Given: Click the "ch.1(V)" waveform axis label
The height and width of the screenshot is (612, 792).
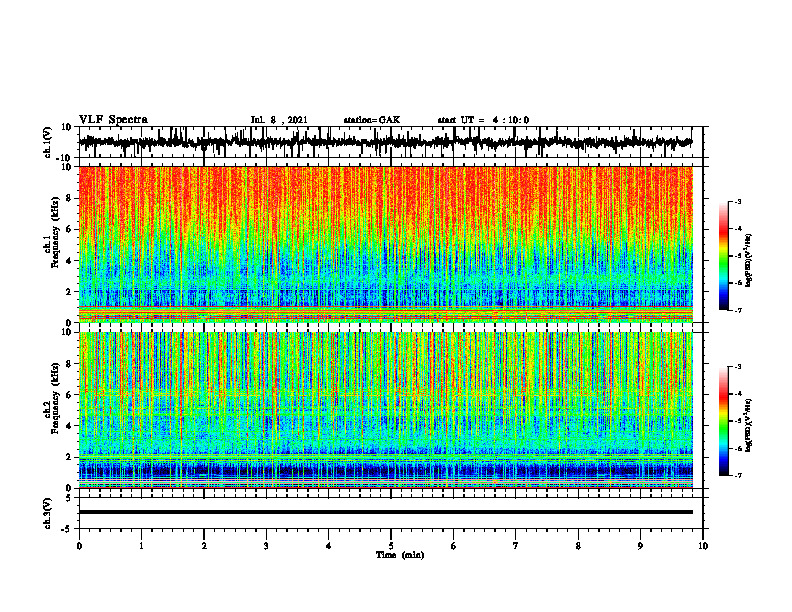Looking at the screenshot, I should pos(47,142).
